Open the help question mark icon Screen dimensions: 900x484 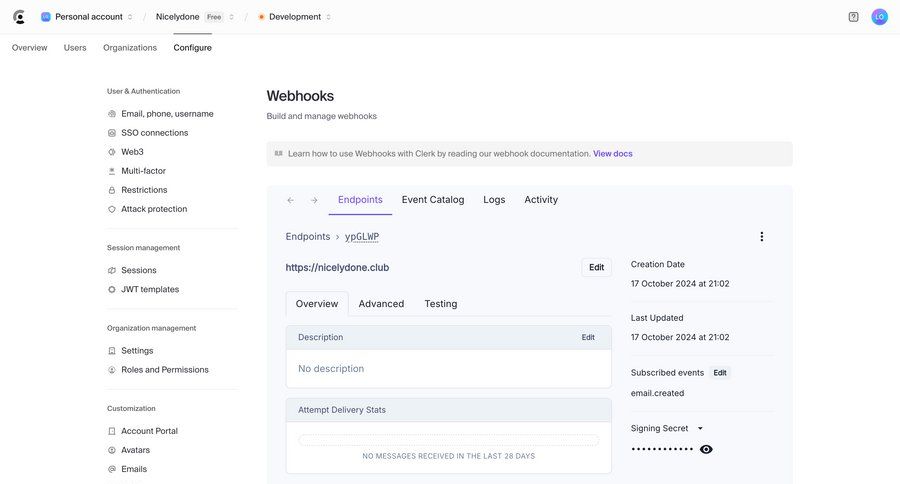pos(854,17)
